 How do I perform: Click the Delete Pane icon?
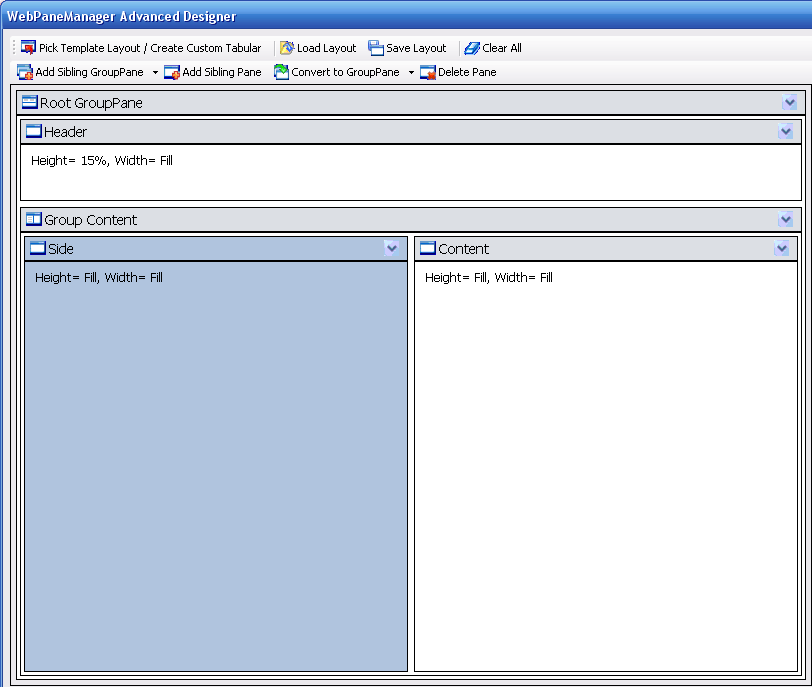pos(428,72)
